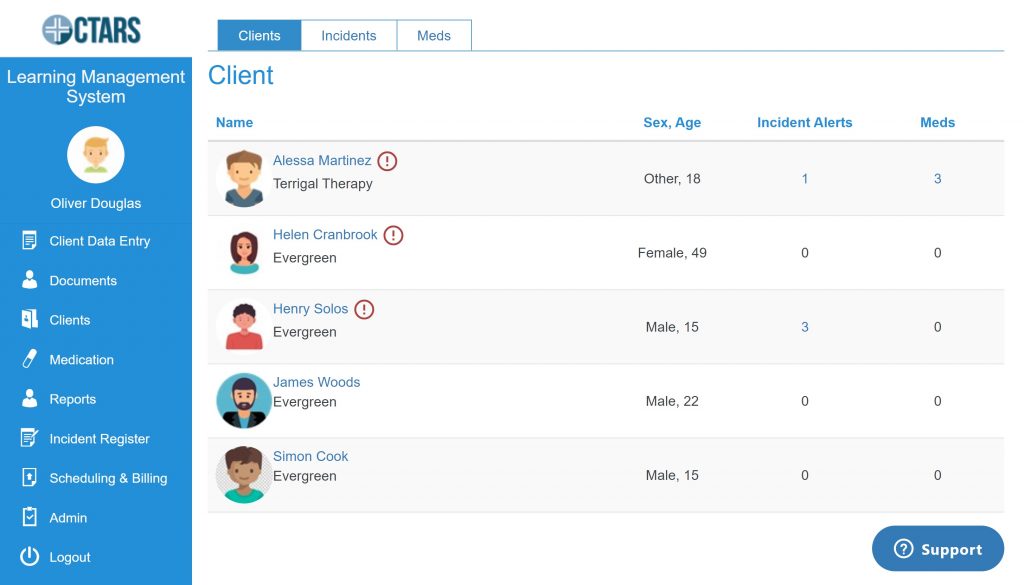Click the Logout power icon

click(29, 557)
